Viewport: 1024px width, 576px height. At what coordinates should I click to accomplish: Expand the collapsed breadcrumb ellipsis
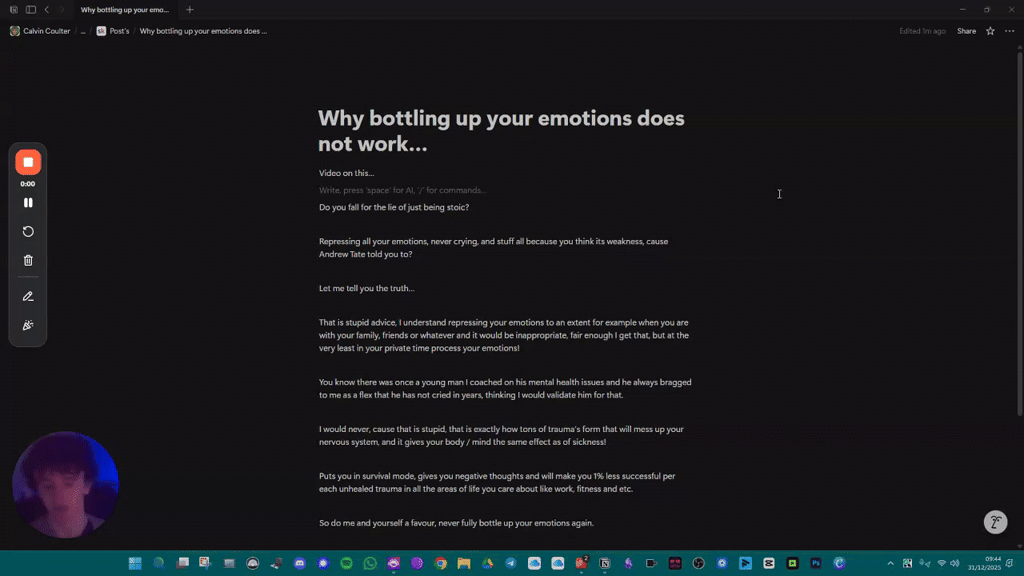(x=84, y=31)
